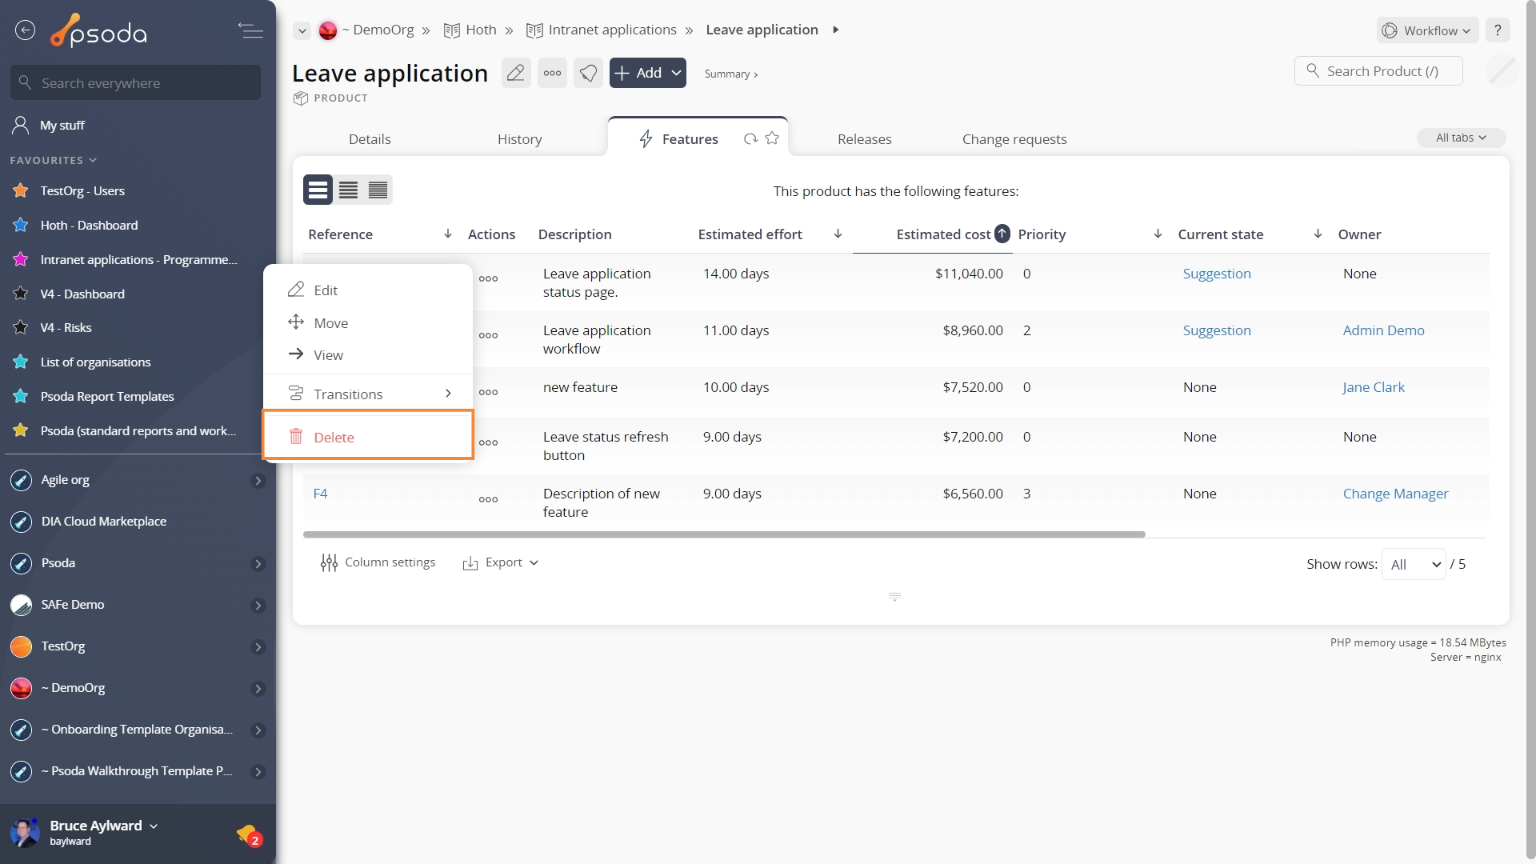Choose Move from the context menu
This screenshot has width=1536, height=864.
coord(368,323)
